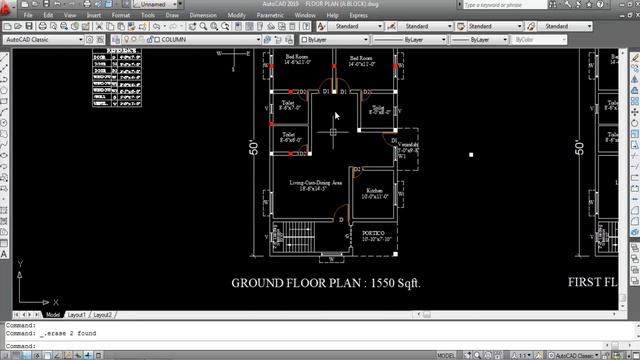
Task: Select the Pan realtime tool
Action: tap(192, 27)
